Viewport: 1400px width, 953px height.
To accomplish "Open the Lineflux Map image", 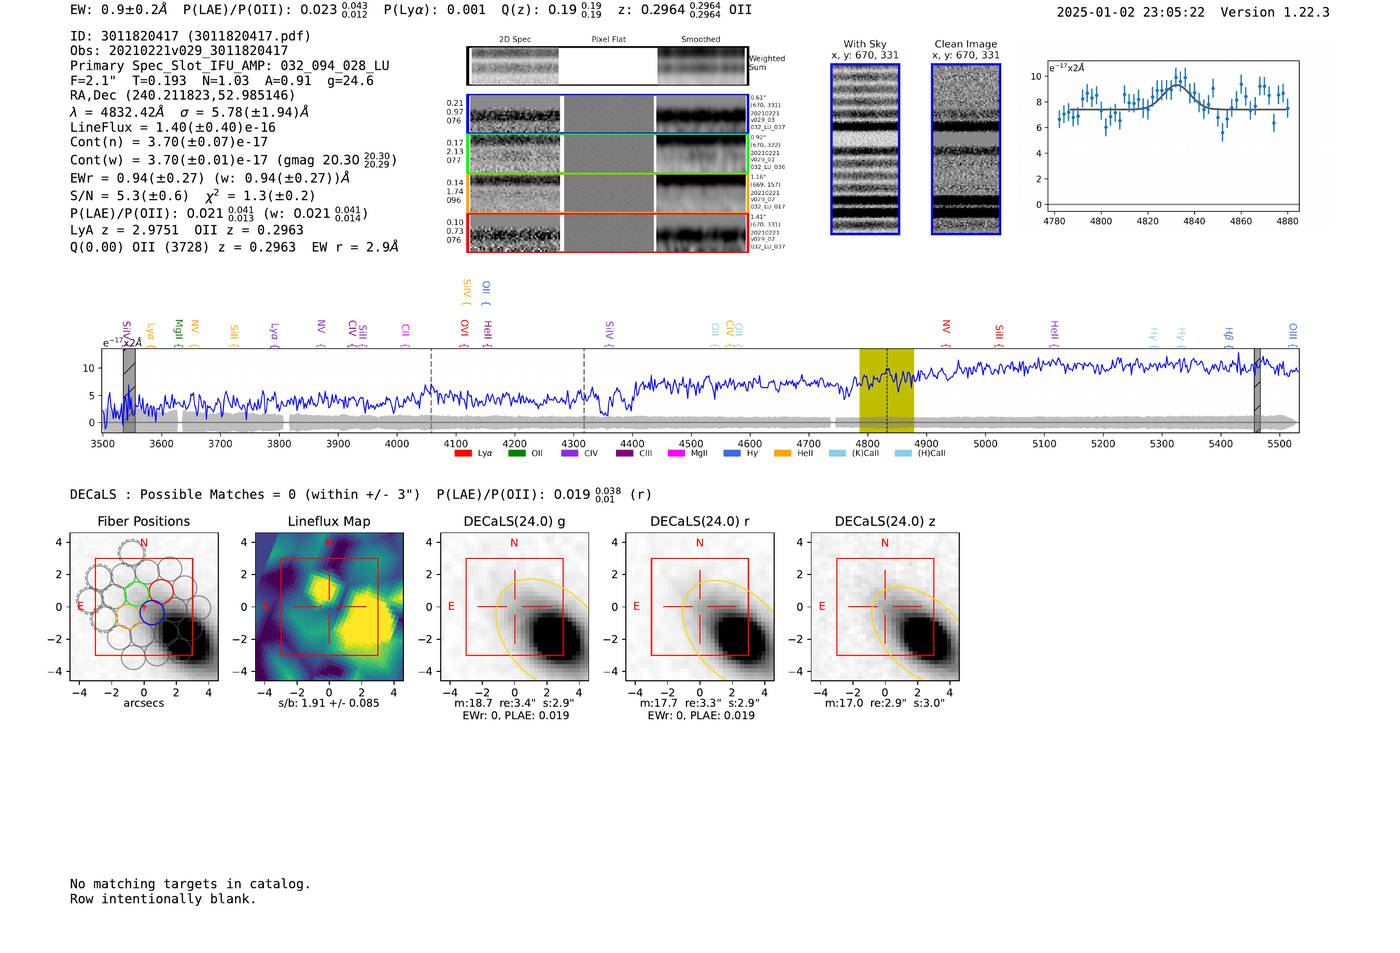I will 329,607.
